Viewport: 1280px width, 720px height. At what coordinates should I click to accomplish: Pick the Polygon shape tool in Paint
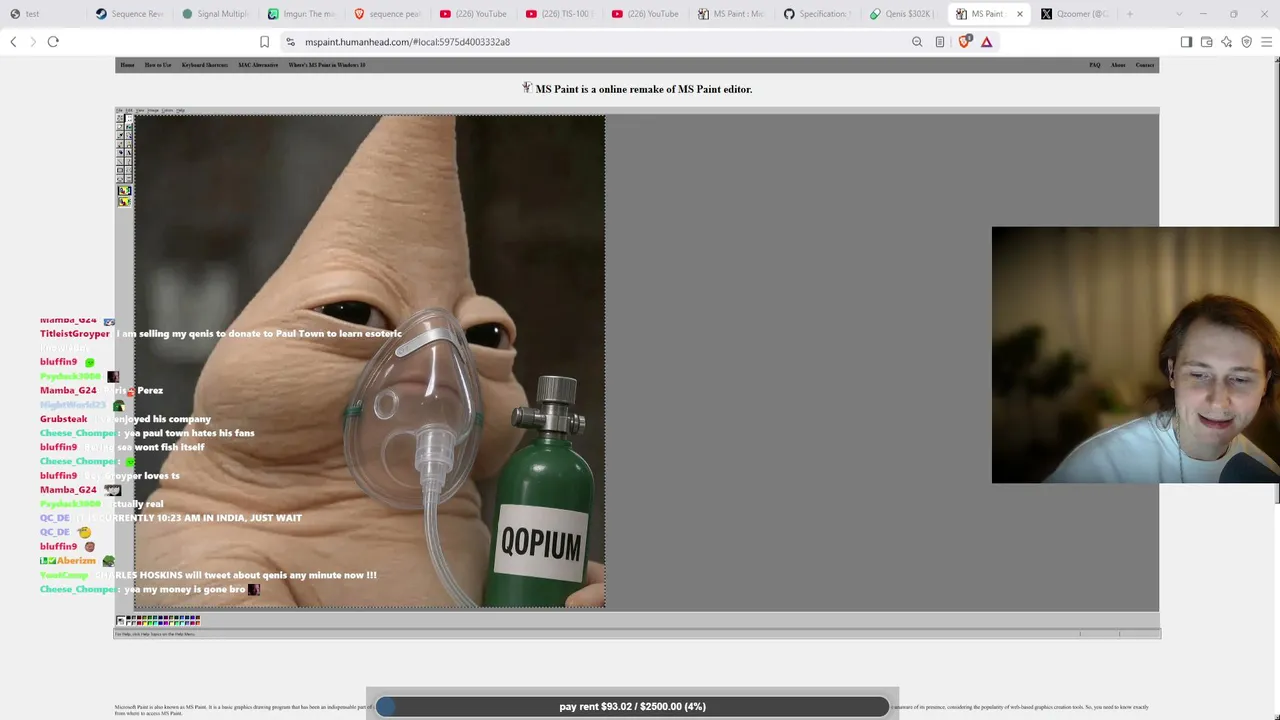click(129, 170)
